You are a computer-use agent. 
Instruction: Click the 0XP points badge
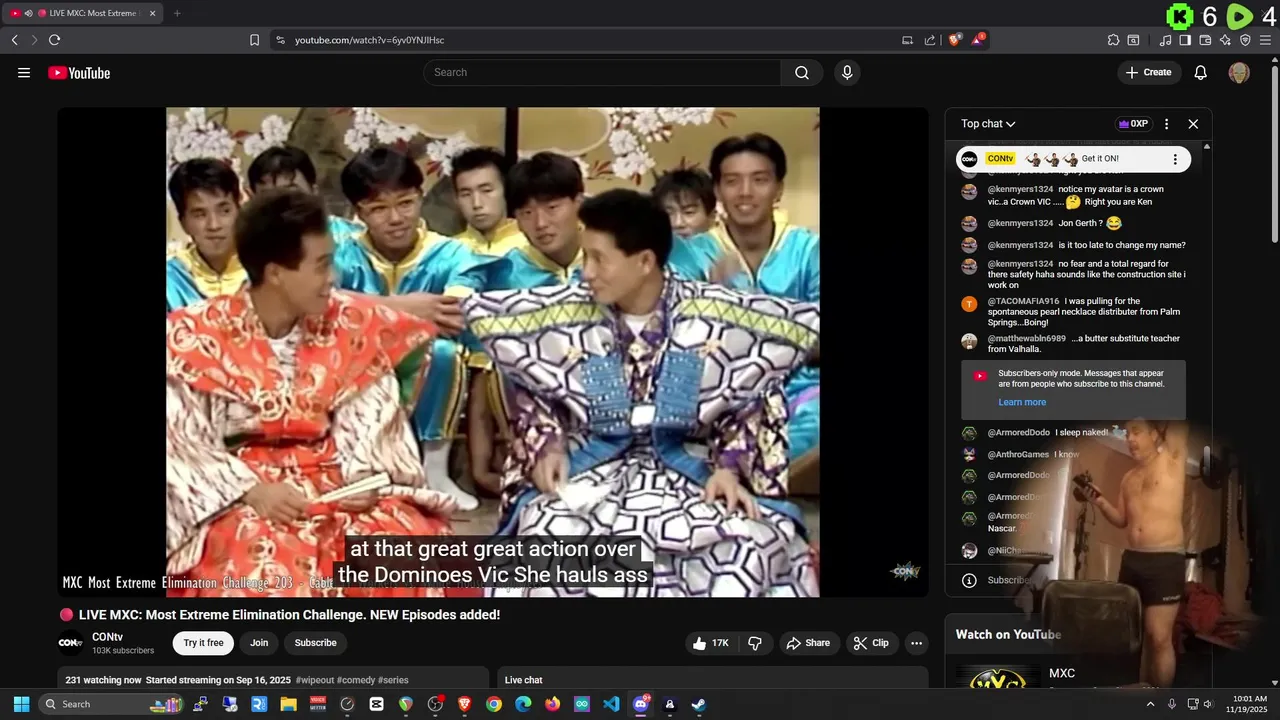click(x=1133, y=124)
